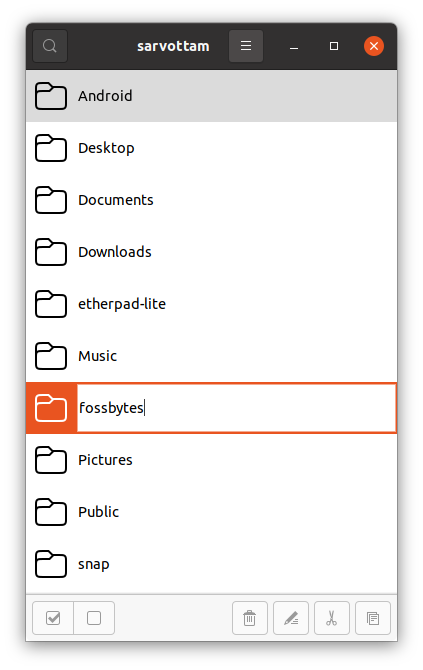Maximize the sarvottam window
This screenshot has height=670, width=423.
click(x=334, y=46)
